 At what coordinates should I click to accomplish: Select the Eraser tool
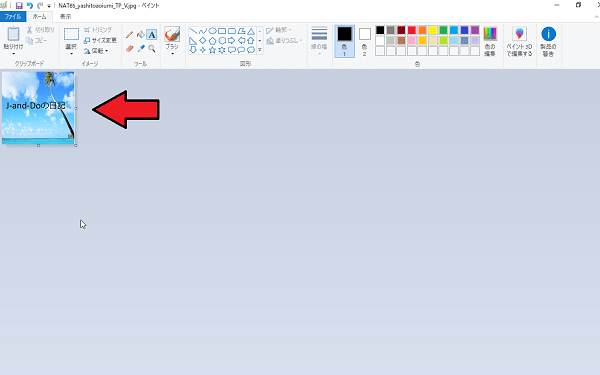pyautogui.click(x=129, y=49)
